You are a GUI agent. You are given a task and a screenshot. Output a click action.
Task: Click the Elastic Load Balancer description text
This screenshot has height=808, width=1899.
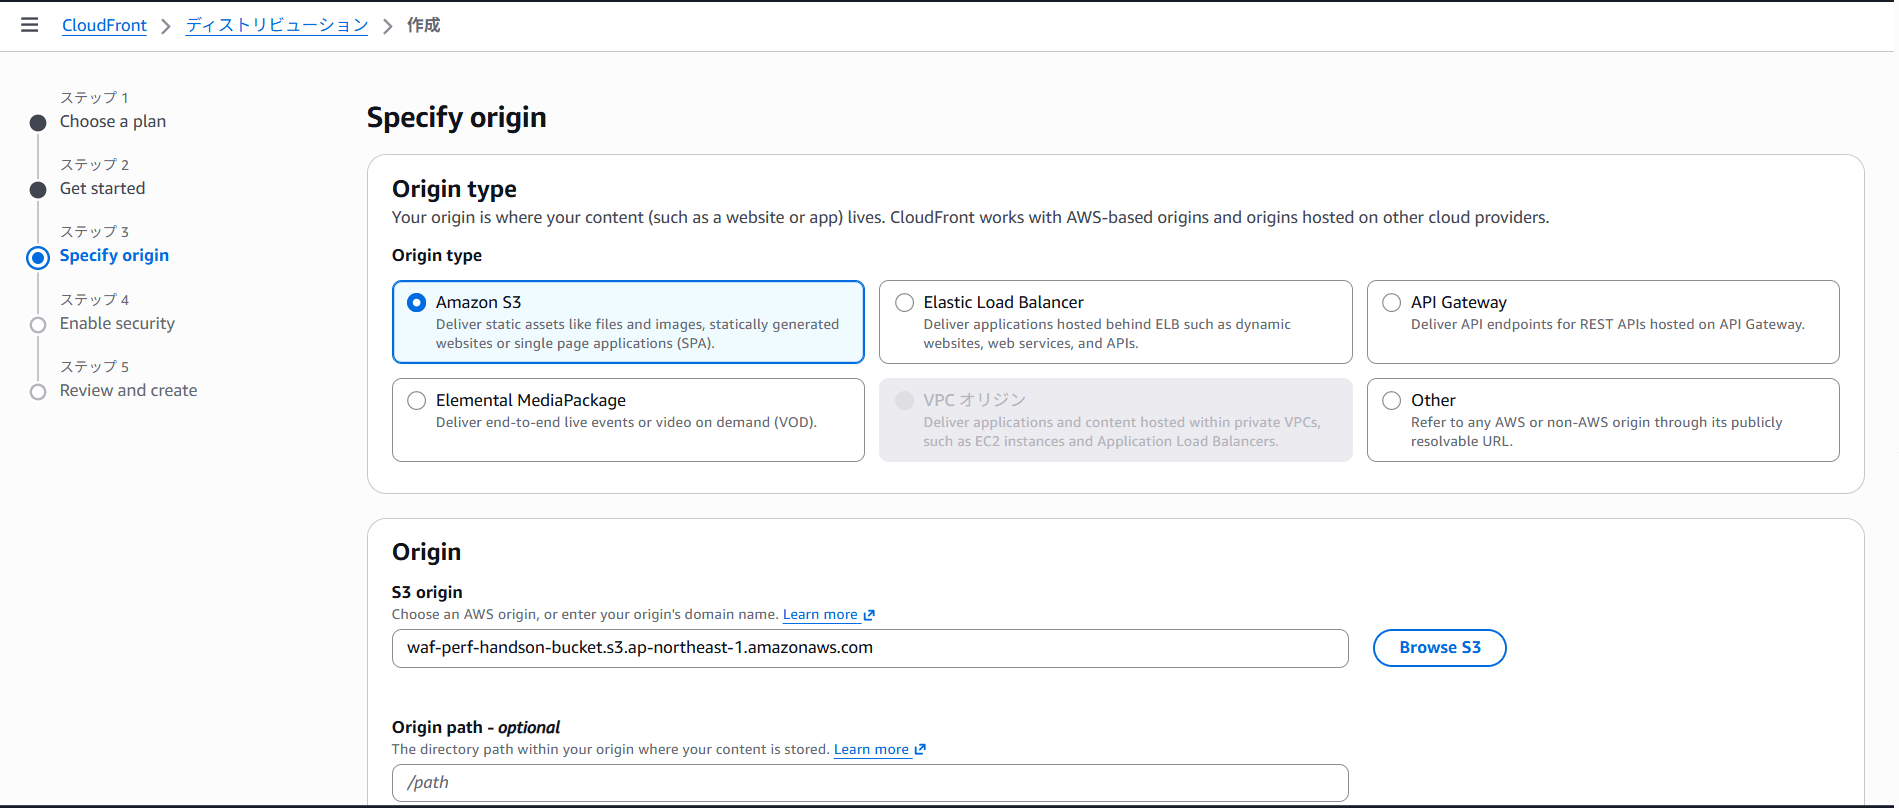[x=1107, y=333]
